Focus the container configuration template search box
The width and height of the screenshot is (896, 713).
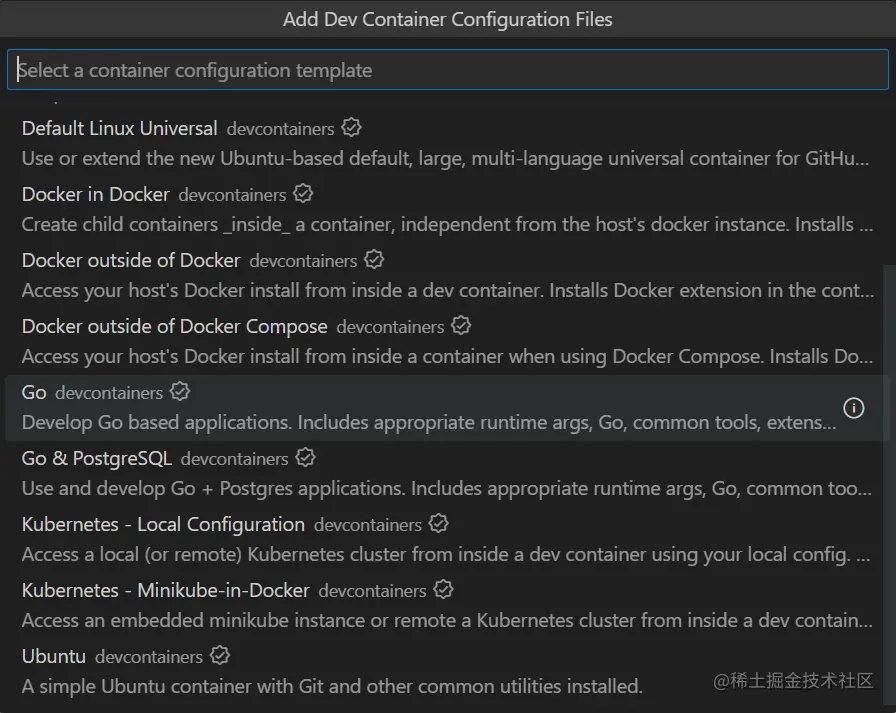point(447,71)
